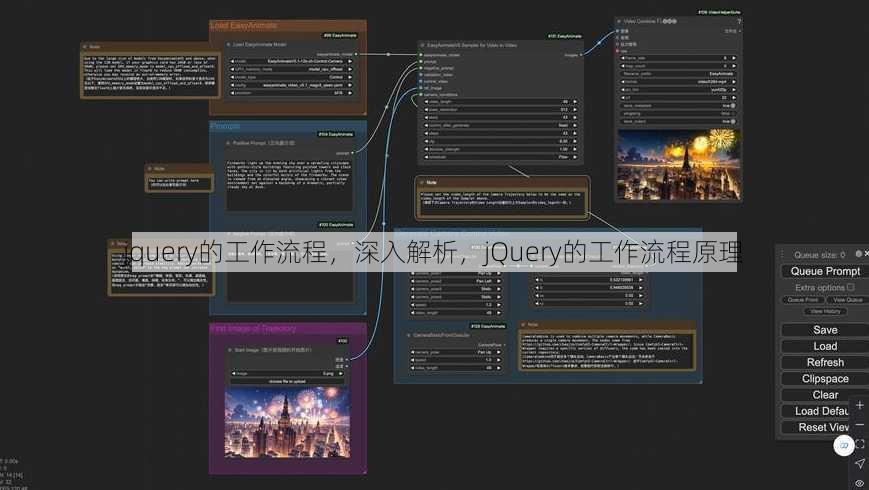Toggle link visibility with the eye icon
Screen dimensions: 869x490
[860, 483]
